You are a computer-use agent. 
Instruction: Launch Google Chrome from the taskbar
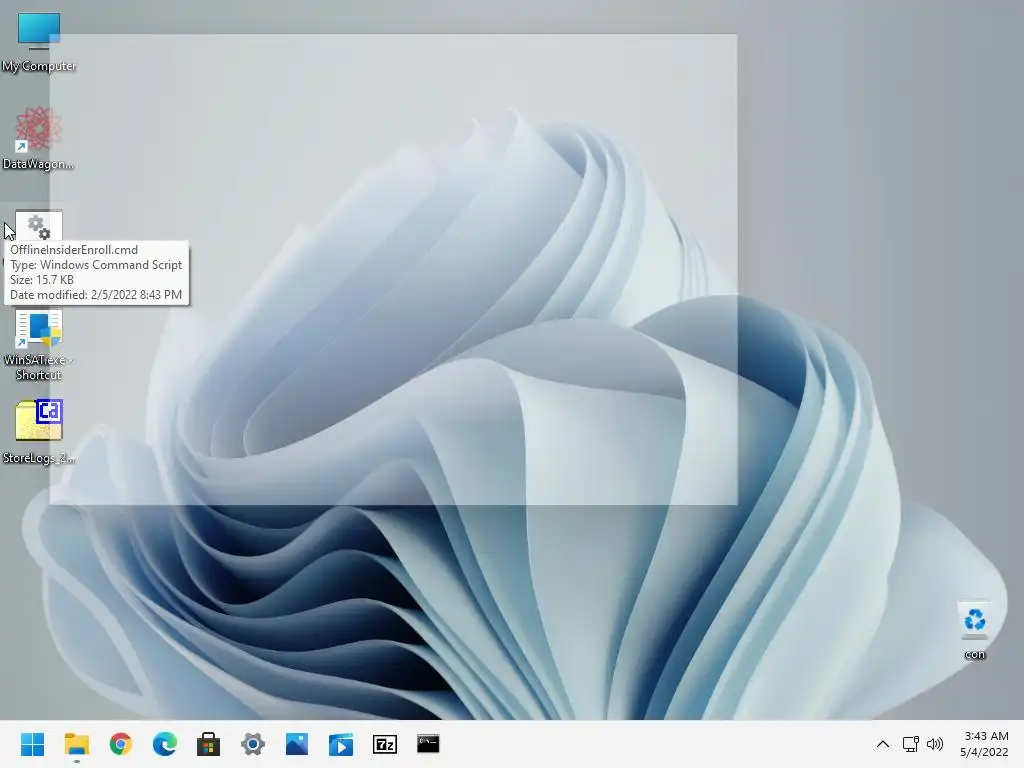[x=121, y=744]
